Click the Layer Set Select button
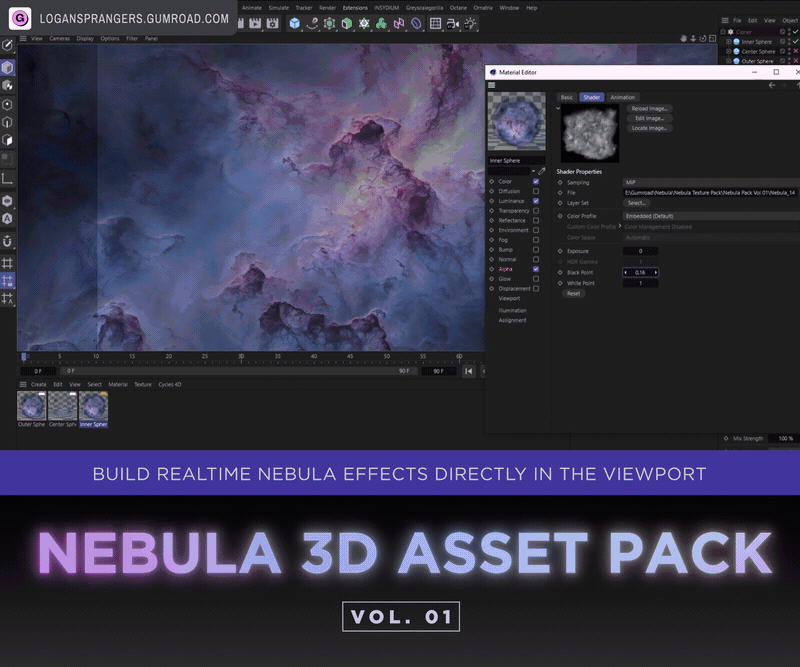Viewport: 800px width, 667px height. coord(636,203)
